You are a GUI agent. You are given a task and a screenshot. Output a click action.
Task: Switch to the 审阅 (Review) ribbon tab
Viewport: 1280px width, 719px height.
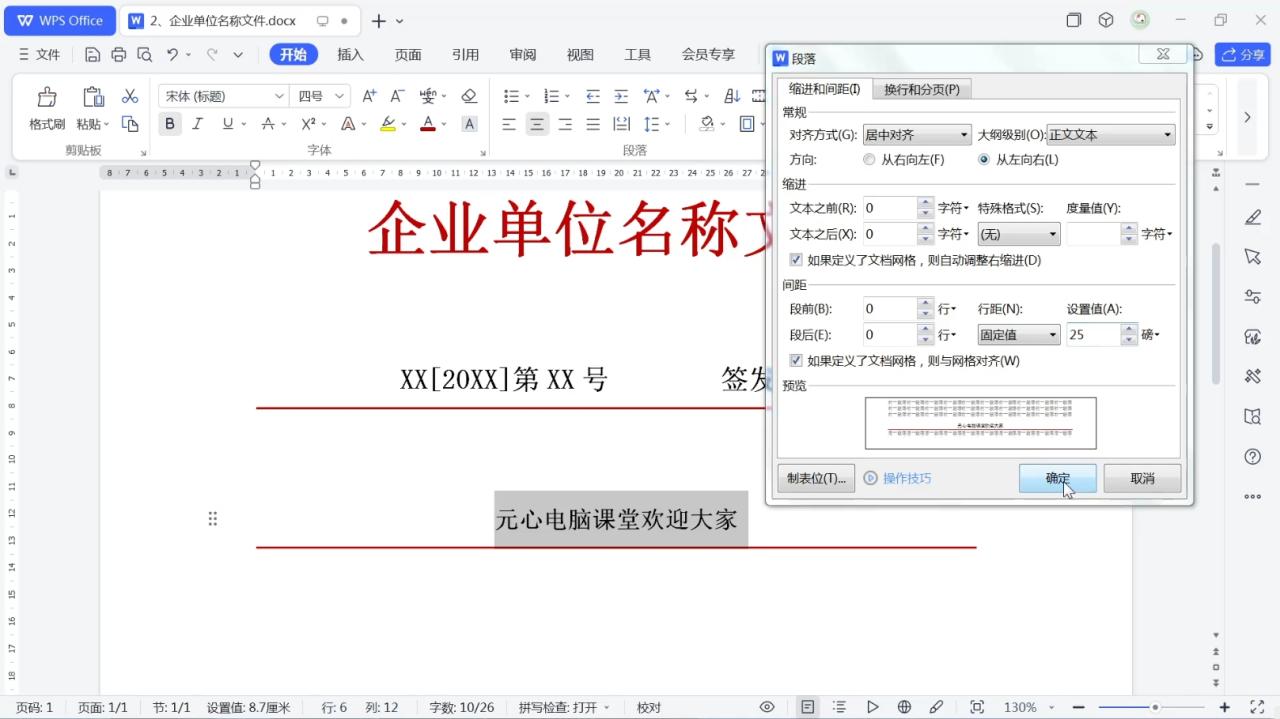point(523,54)
